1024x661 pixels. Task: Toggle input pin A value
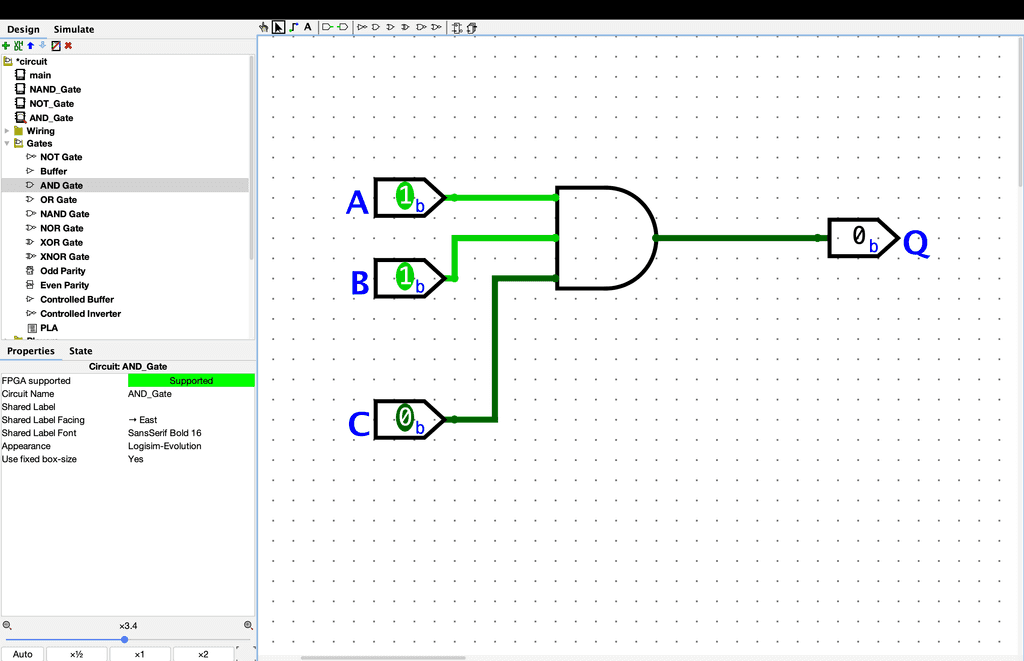click(x=404, y=196)
